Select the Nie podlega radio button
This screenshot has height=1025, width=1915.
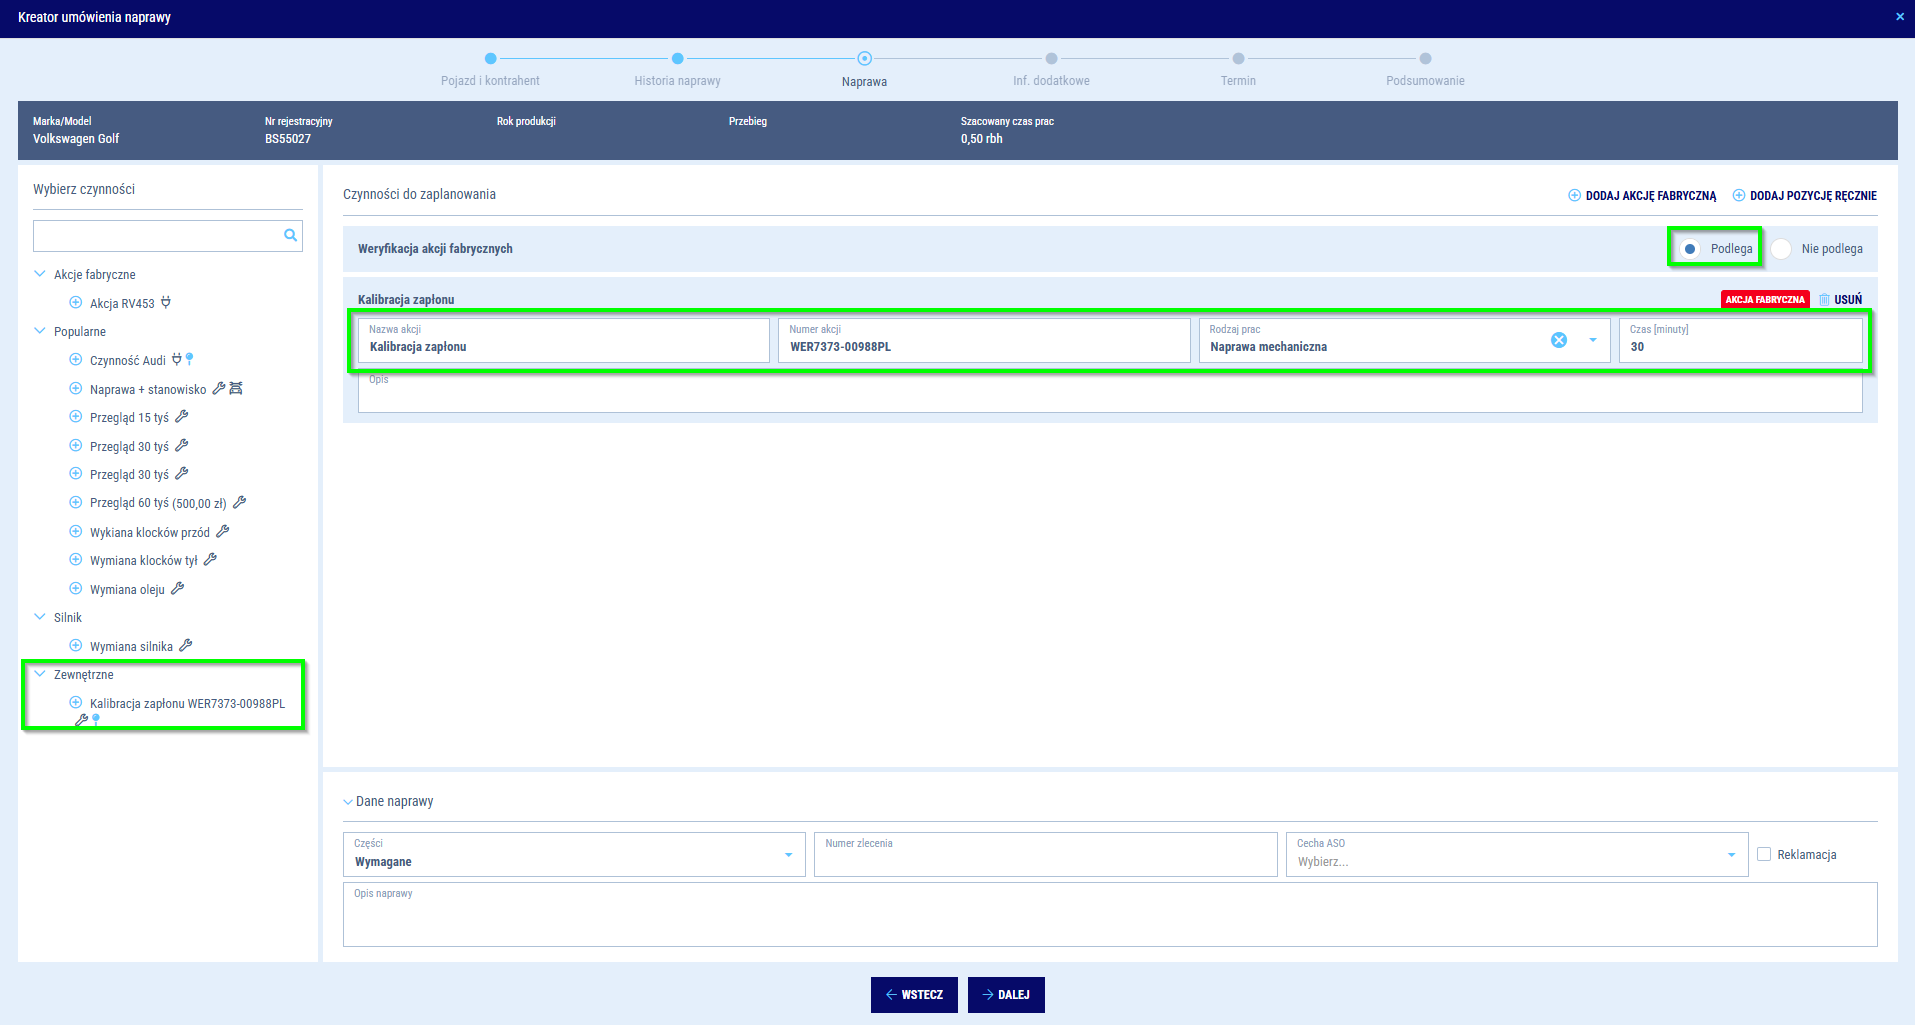point(1781,249)
